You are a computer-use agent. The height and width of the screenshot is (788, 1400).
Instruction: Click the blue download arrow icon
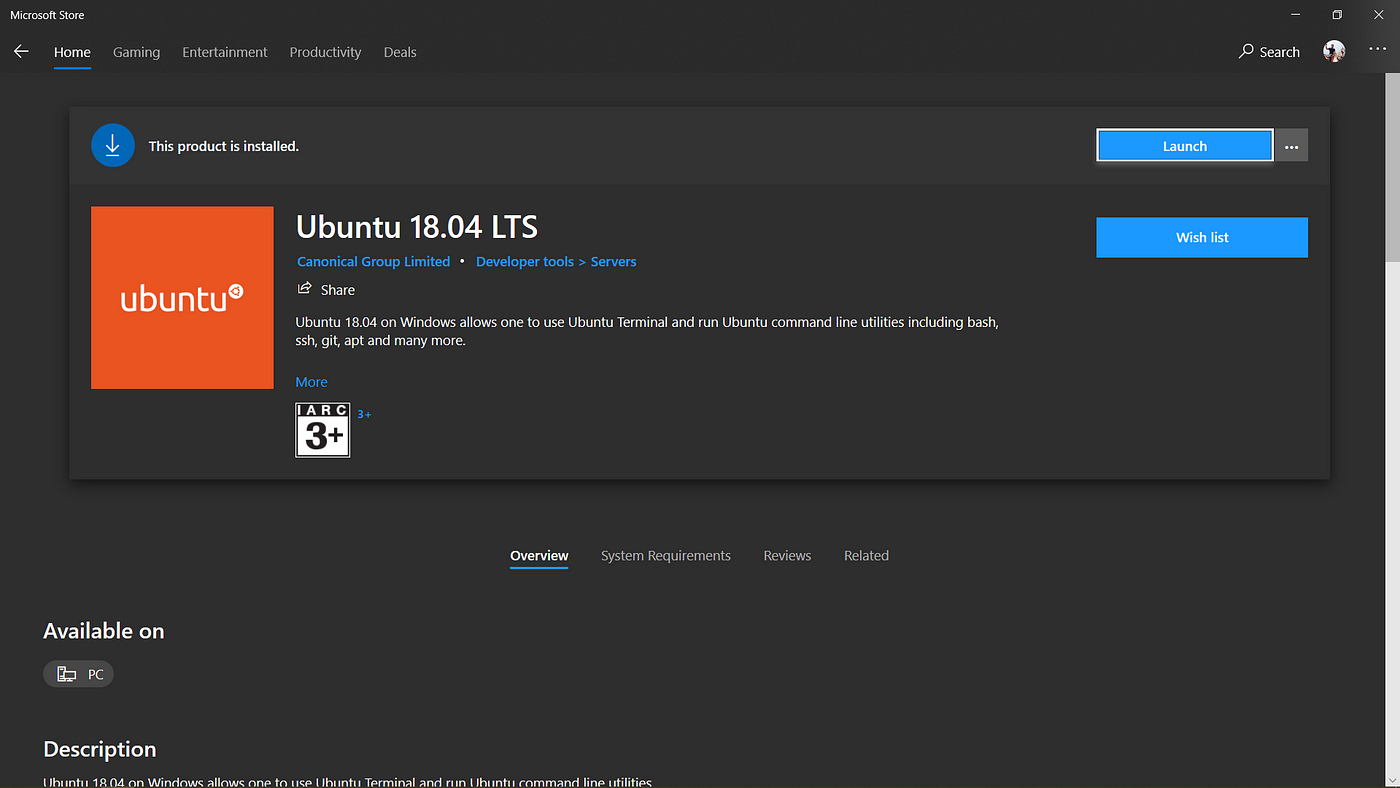[x=113, y=146]
